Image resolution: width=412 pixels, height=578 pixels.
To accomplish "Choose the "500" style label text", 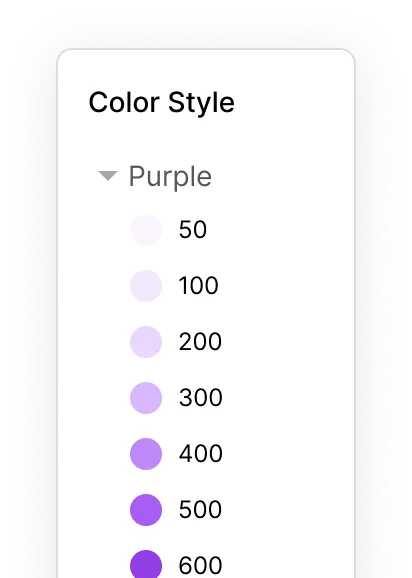I will (x=200, y=510).
